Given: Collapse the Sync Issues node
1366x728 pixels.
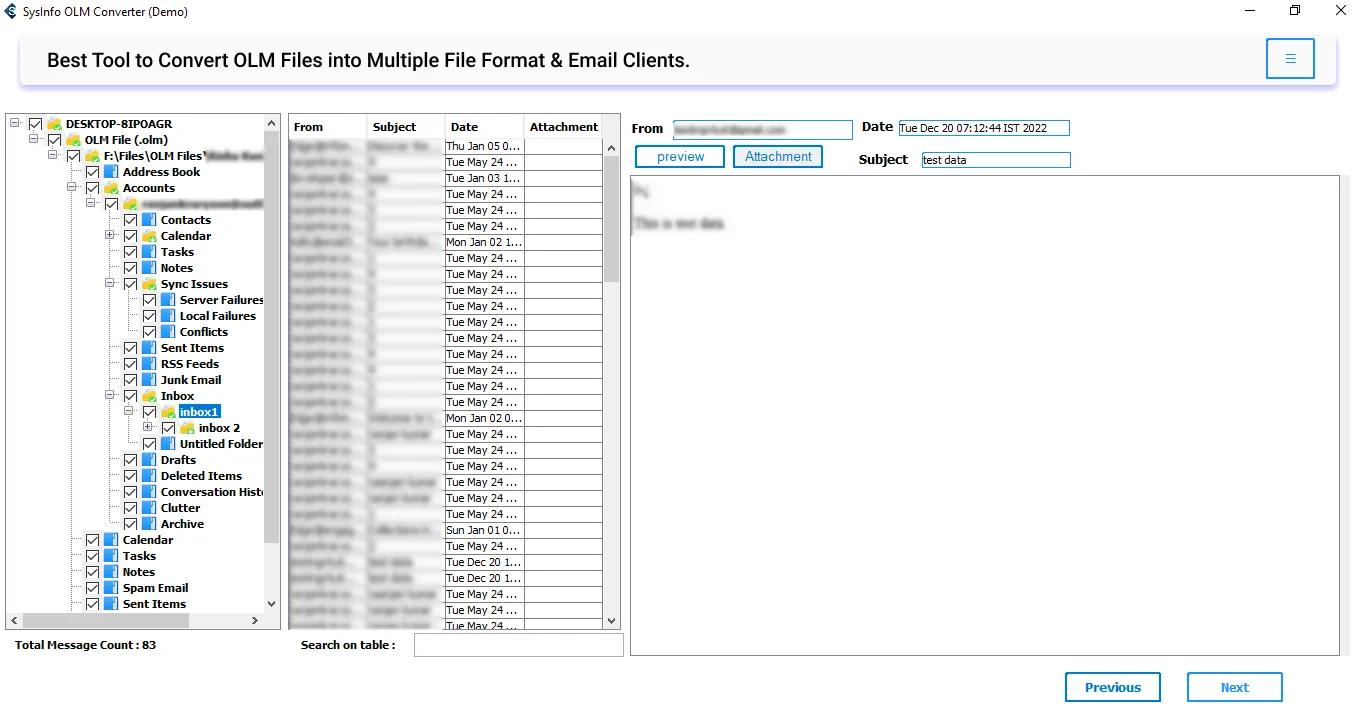Looking at the screenshot, I should (x=110, y=284).
